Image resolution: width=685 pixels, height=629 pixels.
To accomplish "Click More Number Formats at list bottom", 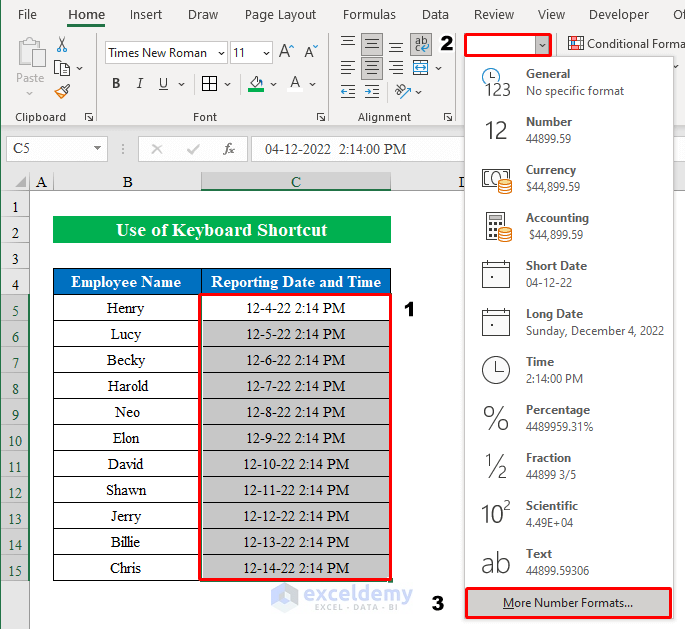I will point(568,603).
